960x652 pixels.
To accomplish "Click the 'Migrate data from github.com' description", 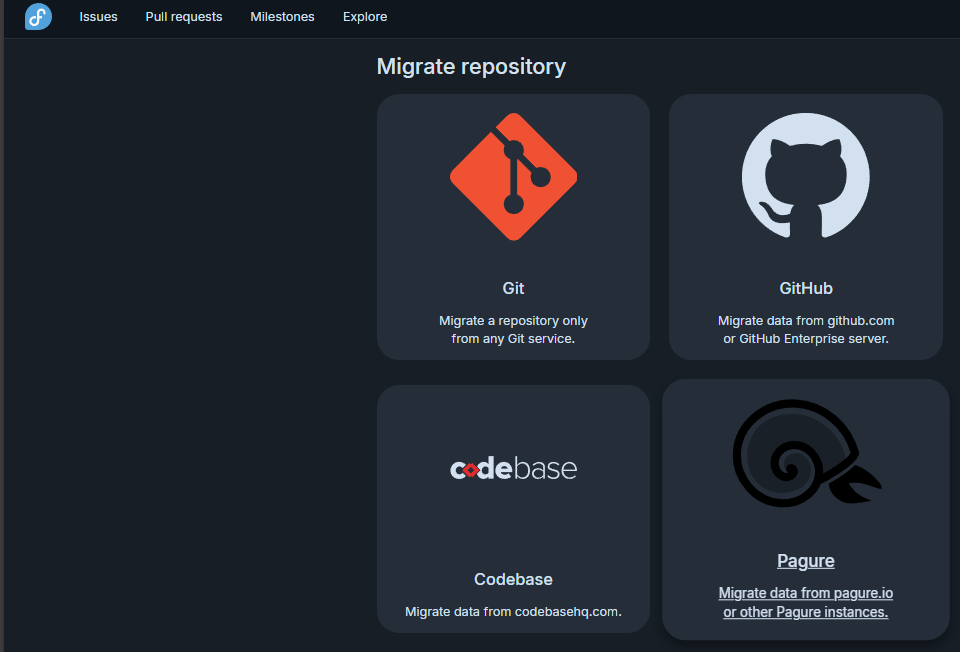I will coord(805,329).
